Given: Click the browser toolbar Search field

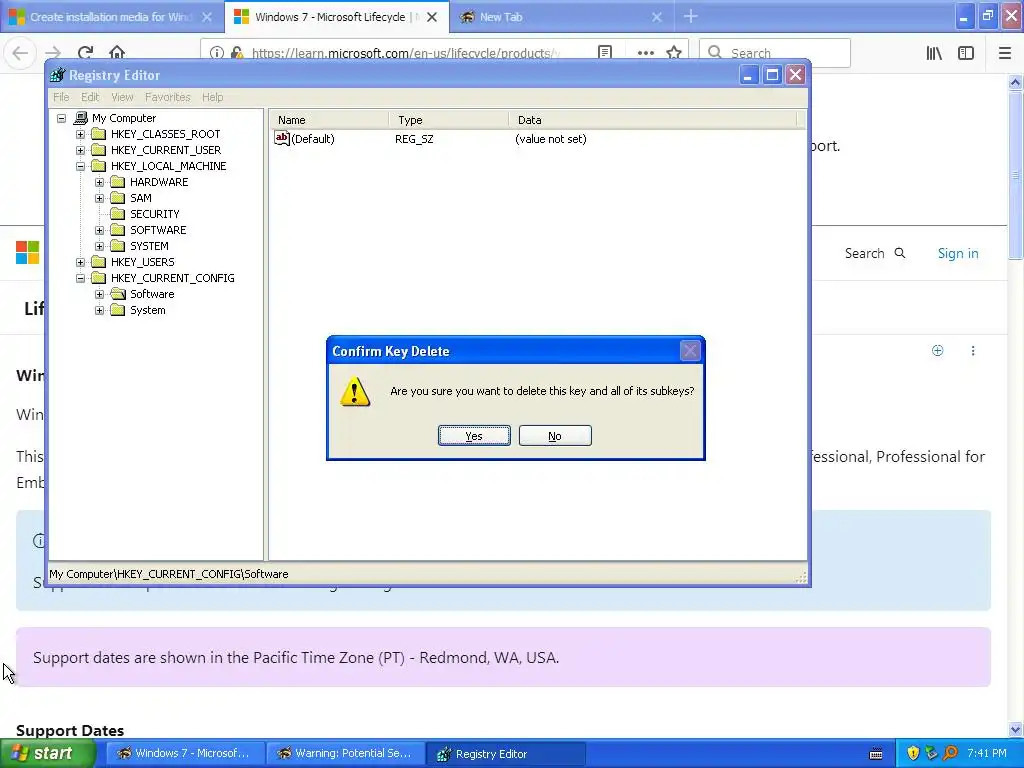Looking at the screenshot, I should tap(775, 53).
